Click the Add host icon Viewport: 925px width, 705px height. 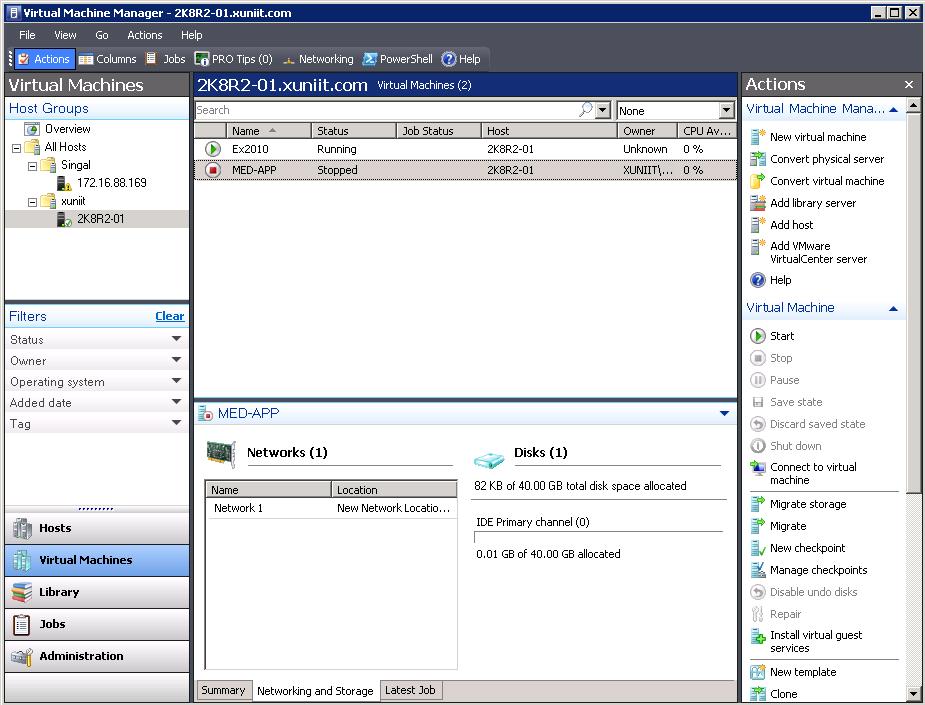coord(757,225)
